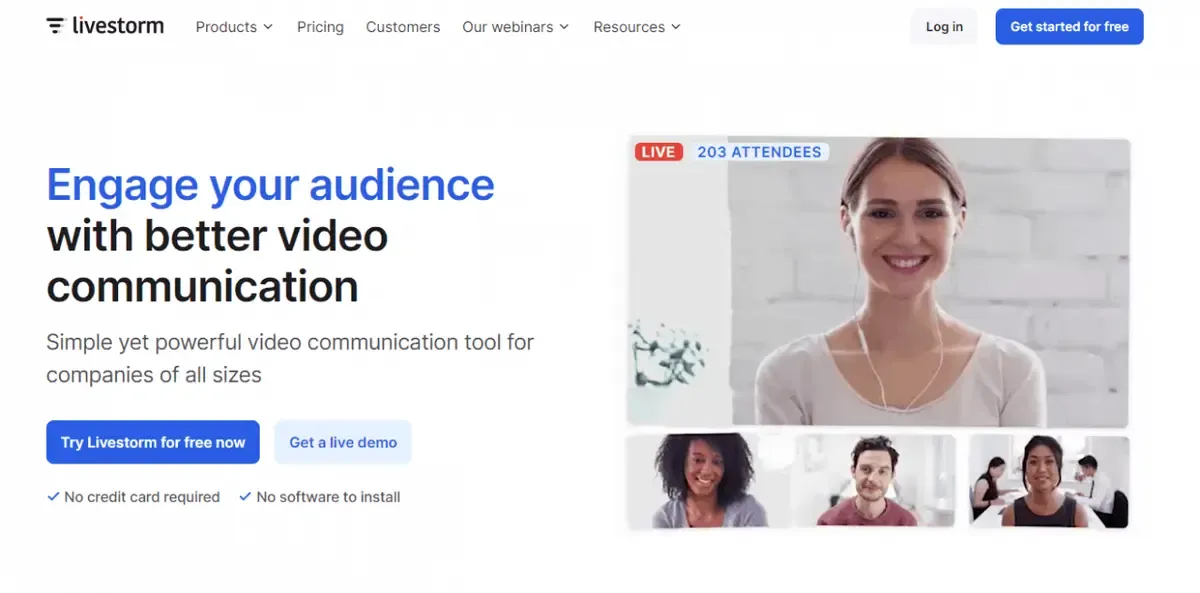Click the red LIVE badge

[x=658, y=152]
